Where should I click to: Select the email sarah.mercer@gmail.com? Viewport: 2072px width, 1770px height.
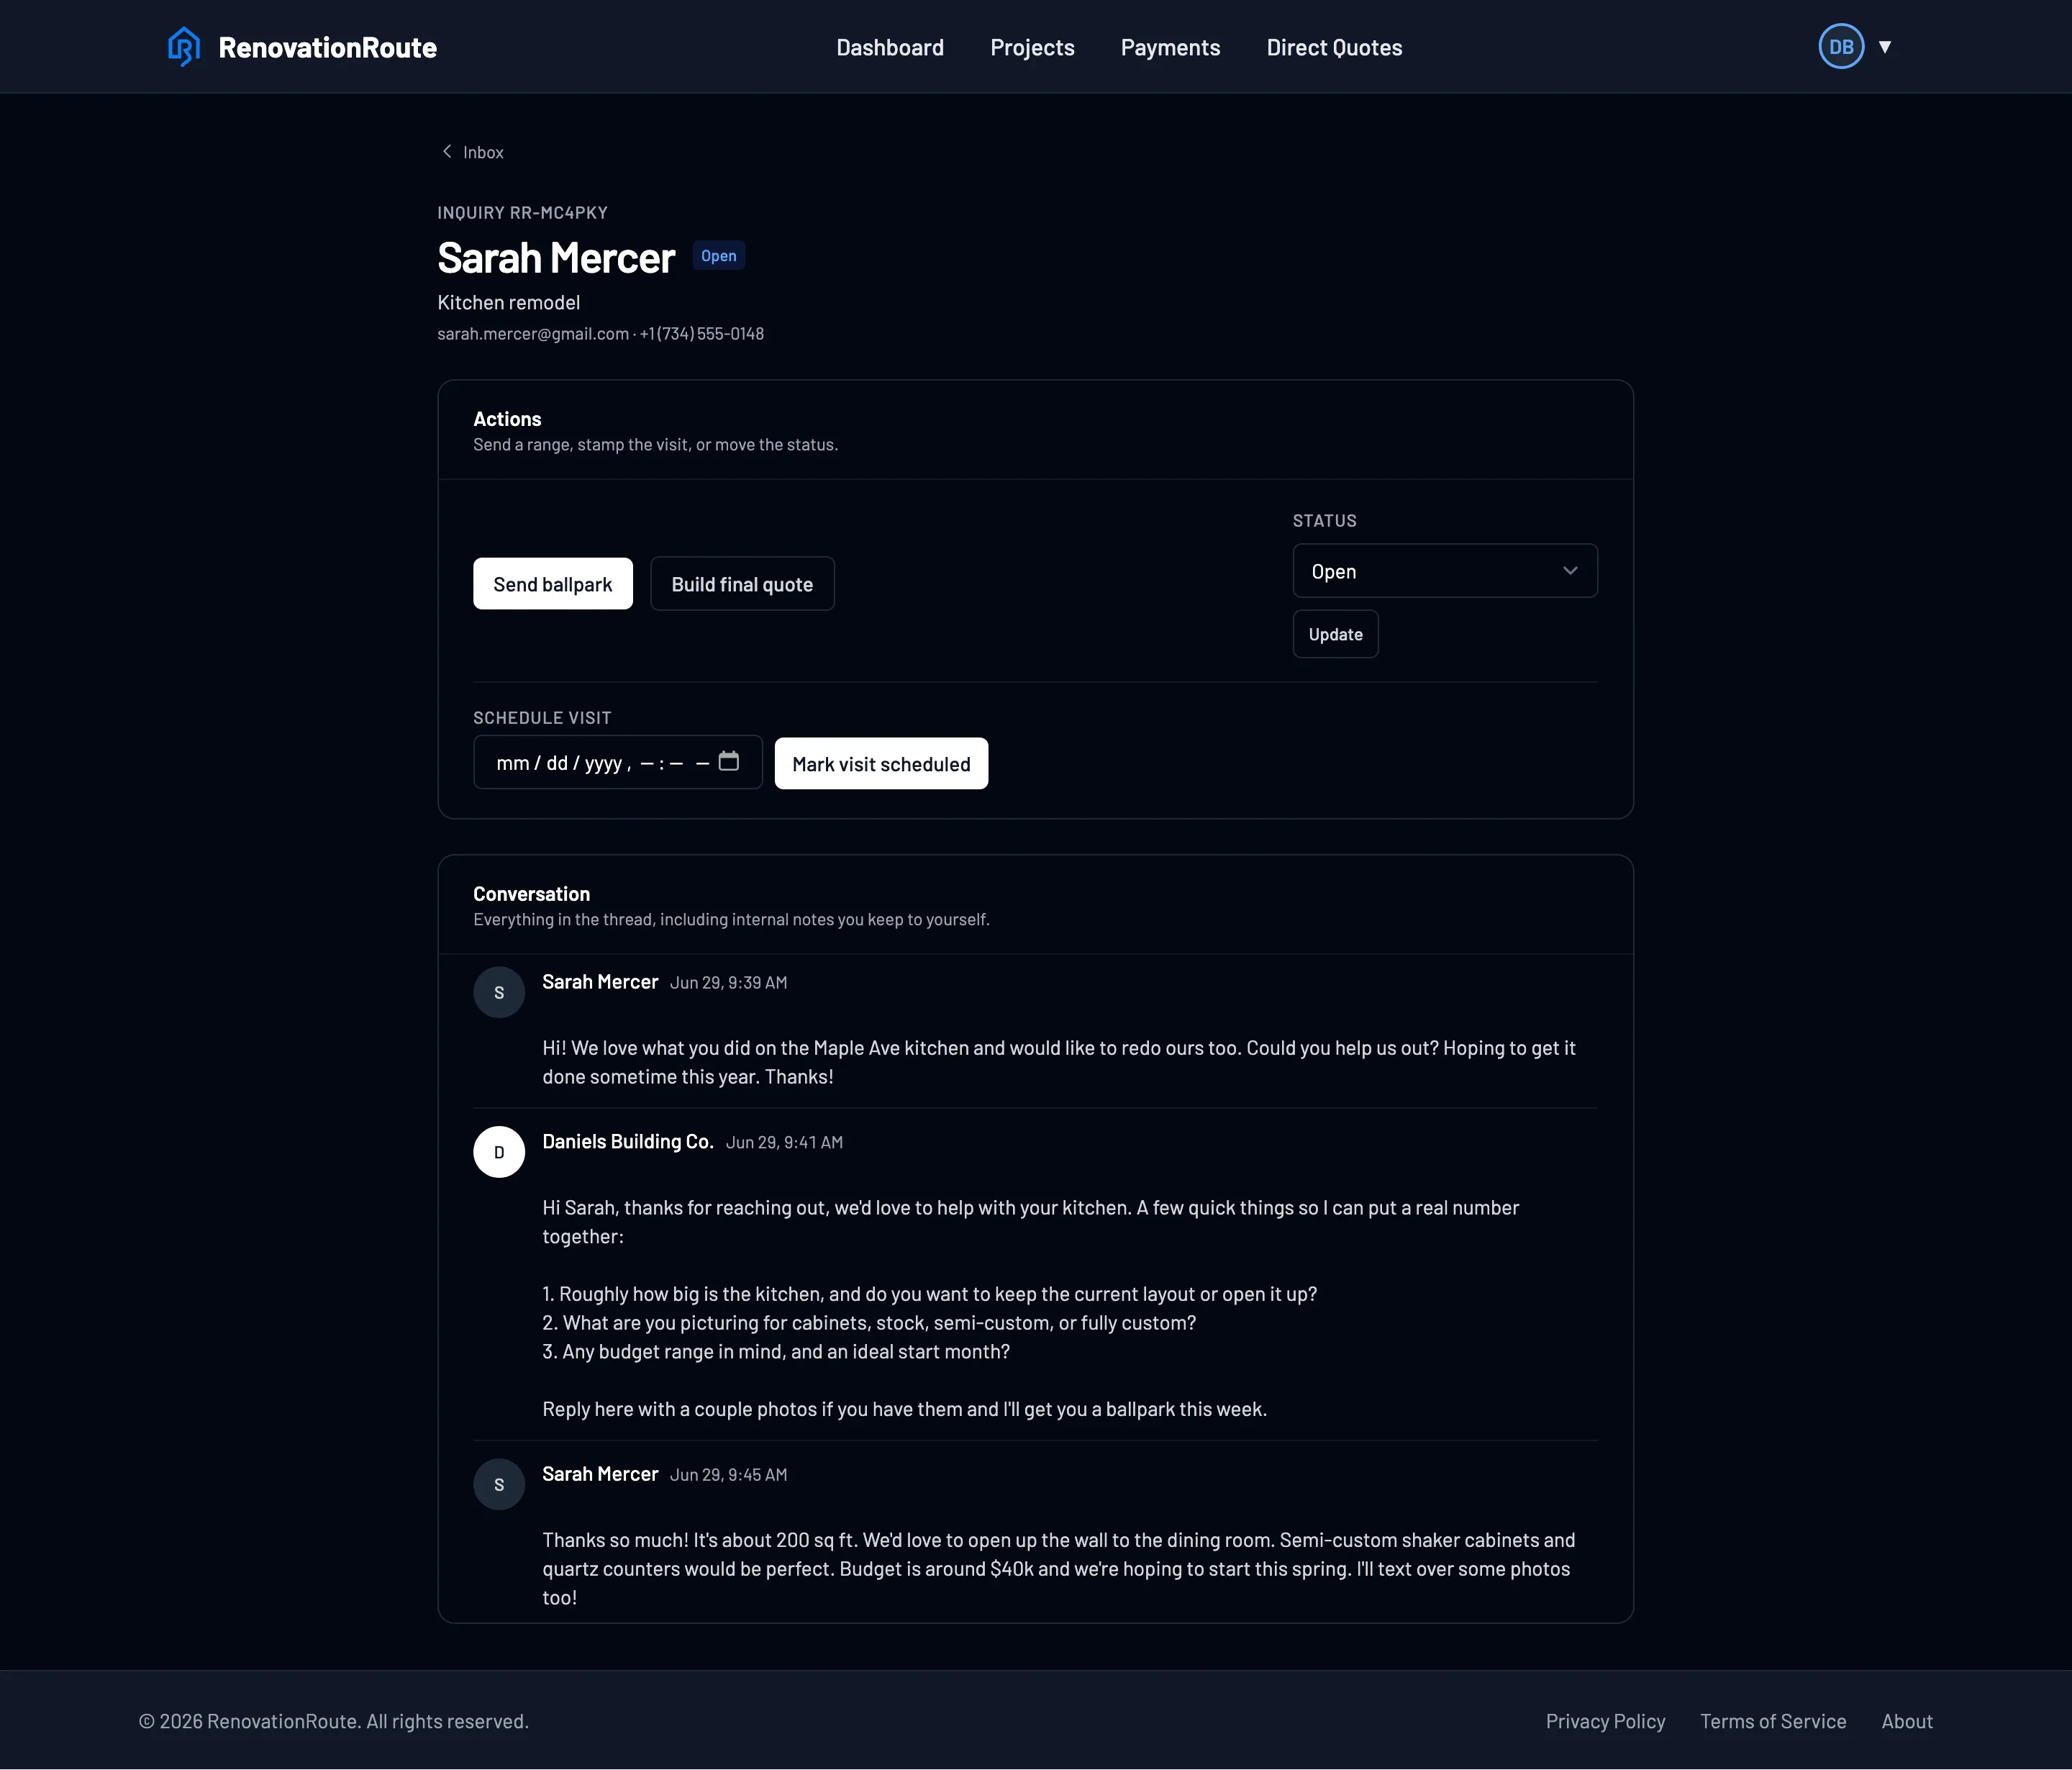click(533, 334)
